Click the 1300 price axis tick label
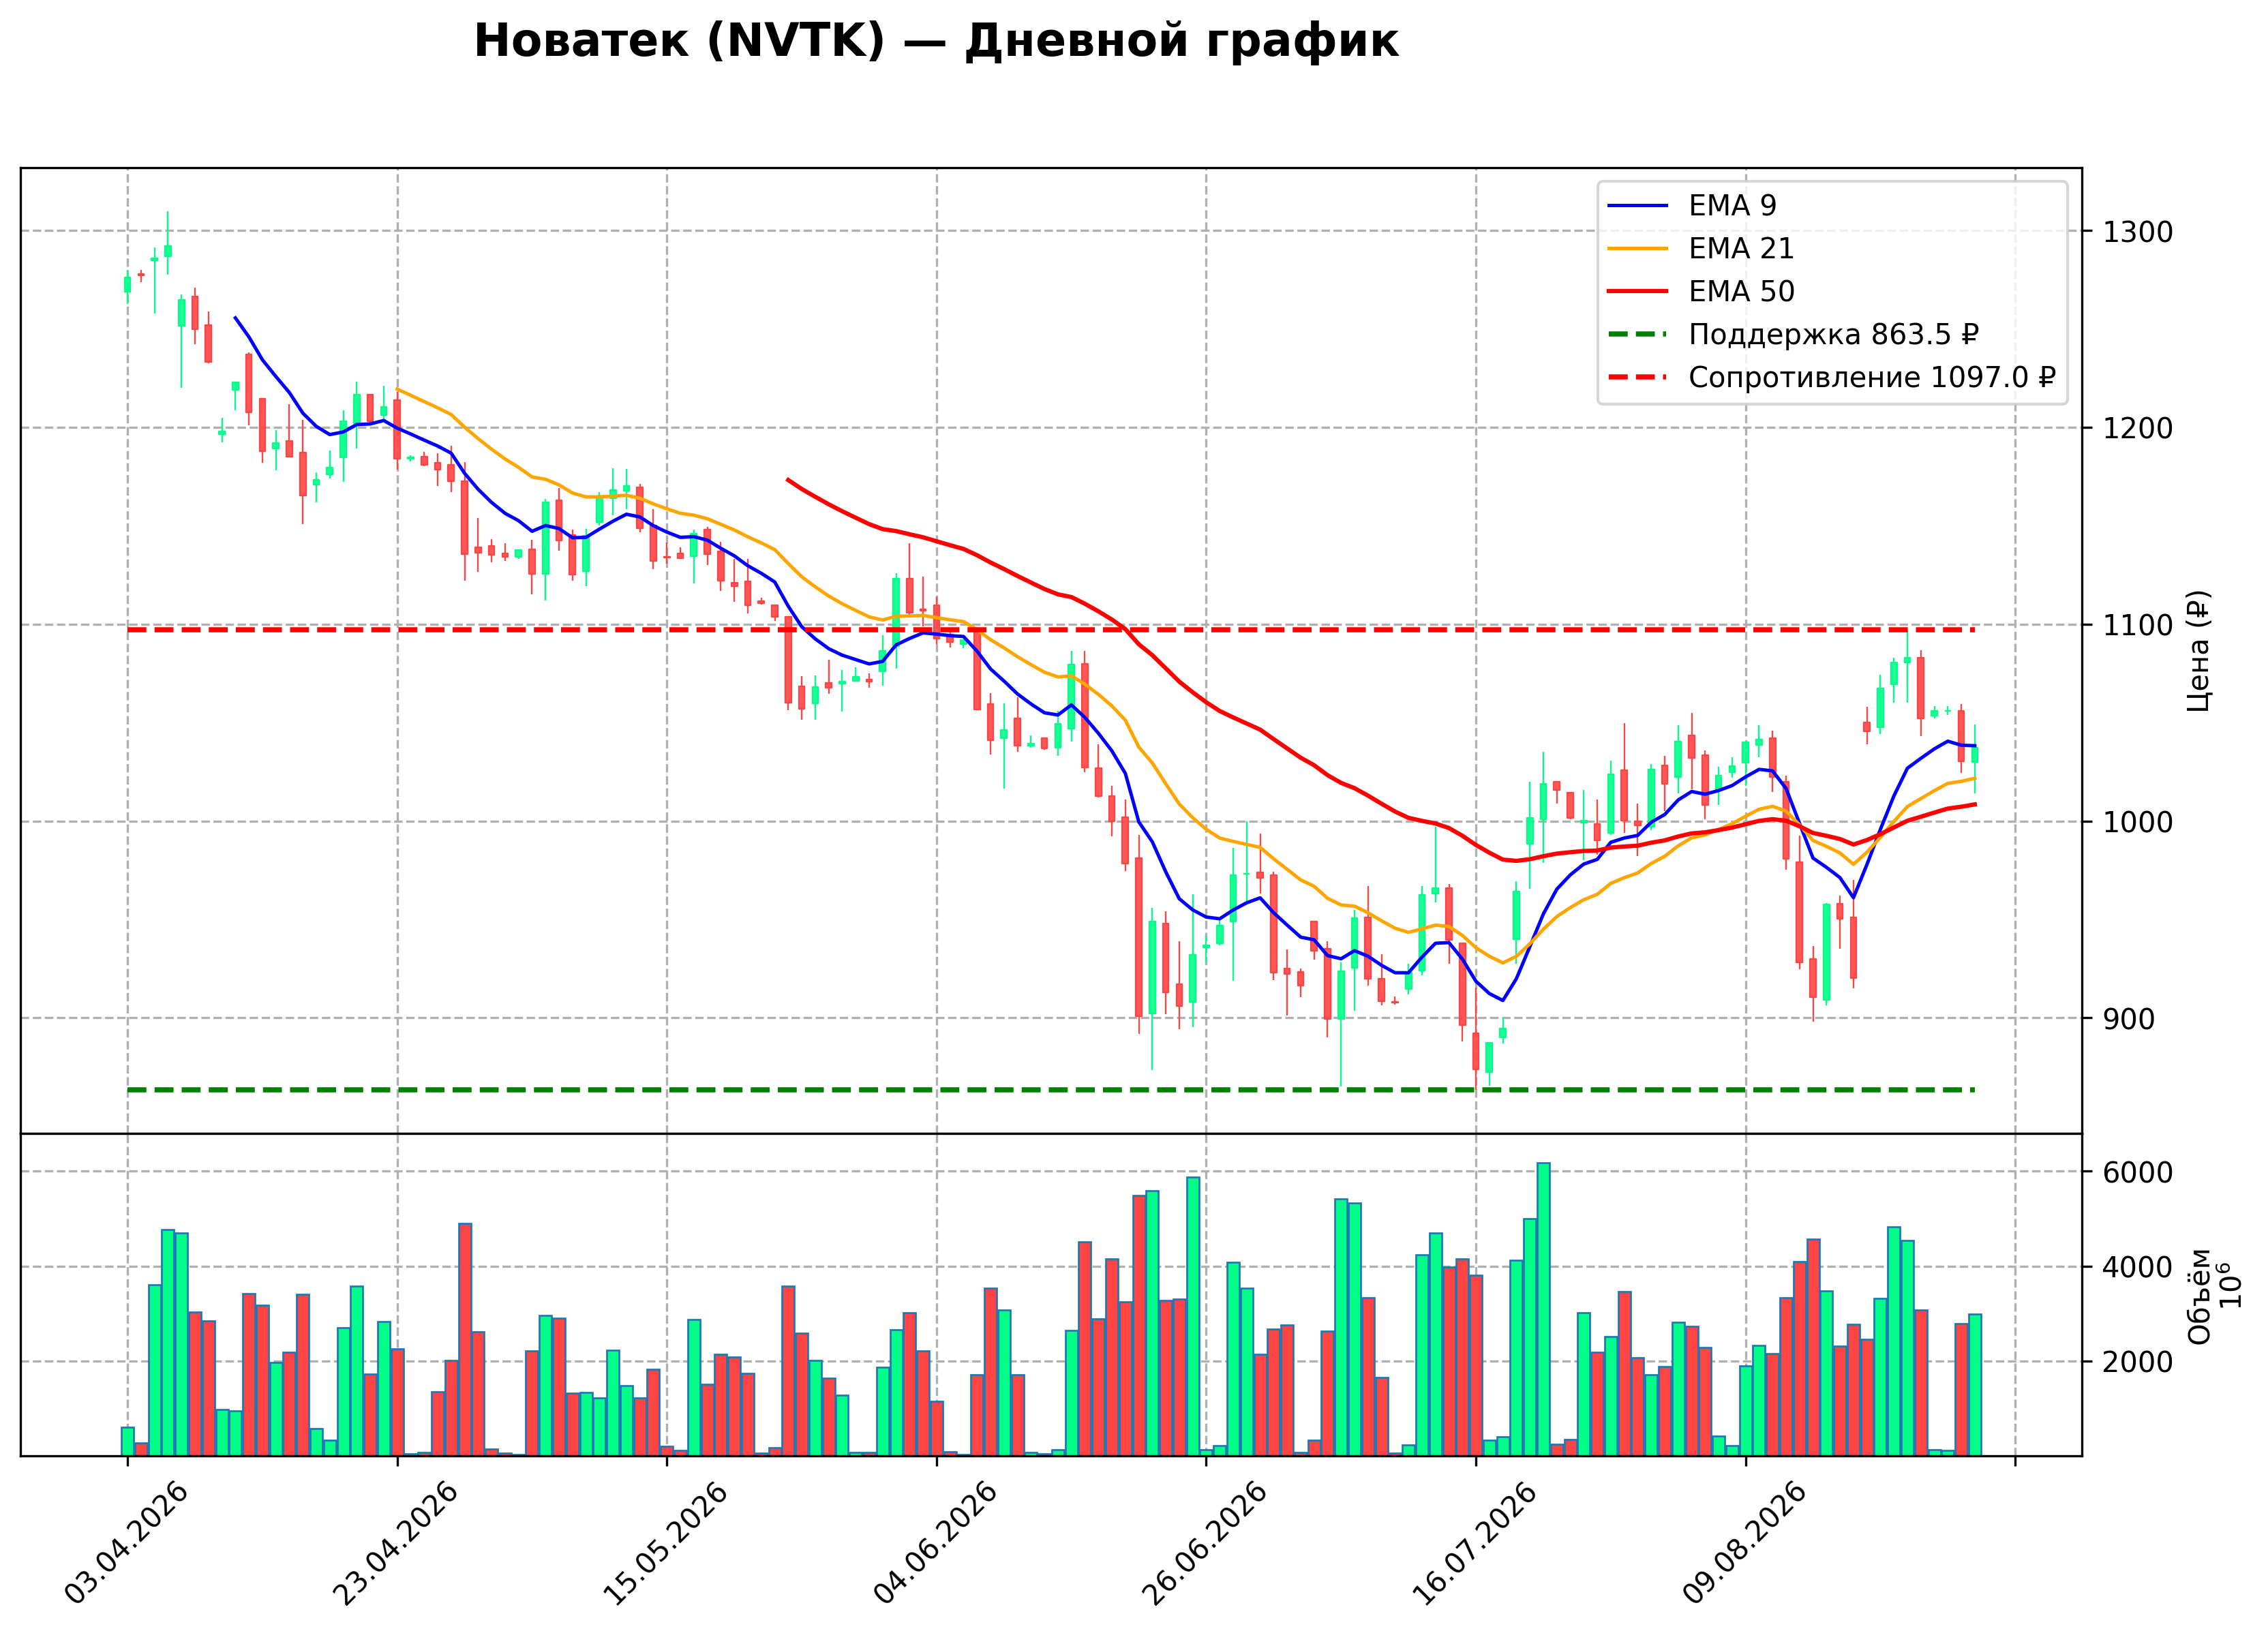 [x=2138, y=232]
